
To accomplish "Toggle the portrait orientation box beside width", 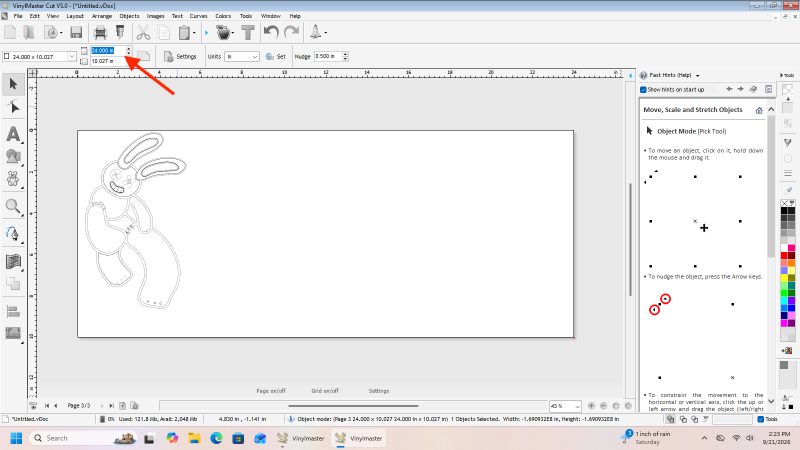I will point(84,51).
